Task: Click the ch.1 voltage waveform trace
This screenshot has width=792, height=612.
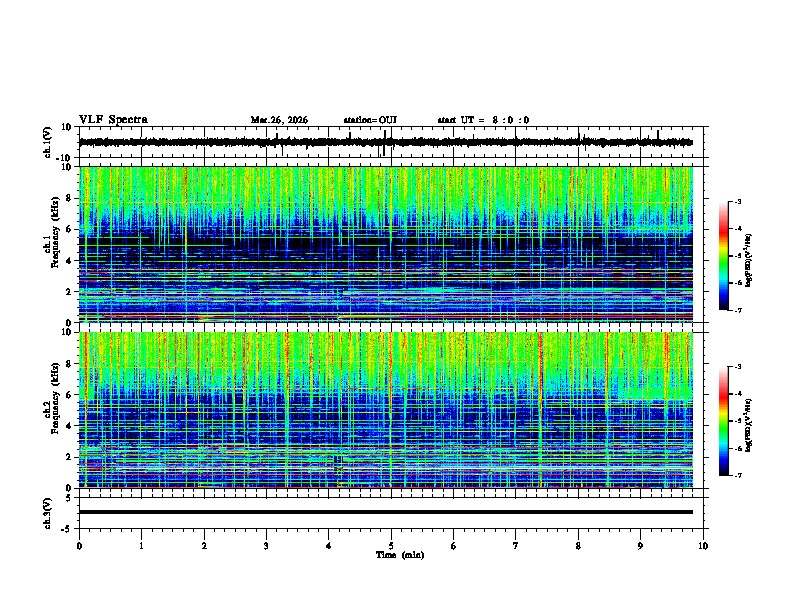Action: [x=386, y=142]
